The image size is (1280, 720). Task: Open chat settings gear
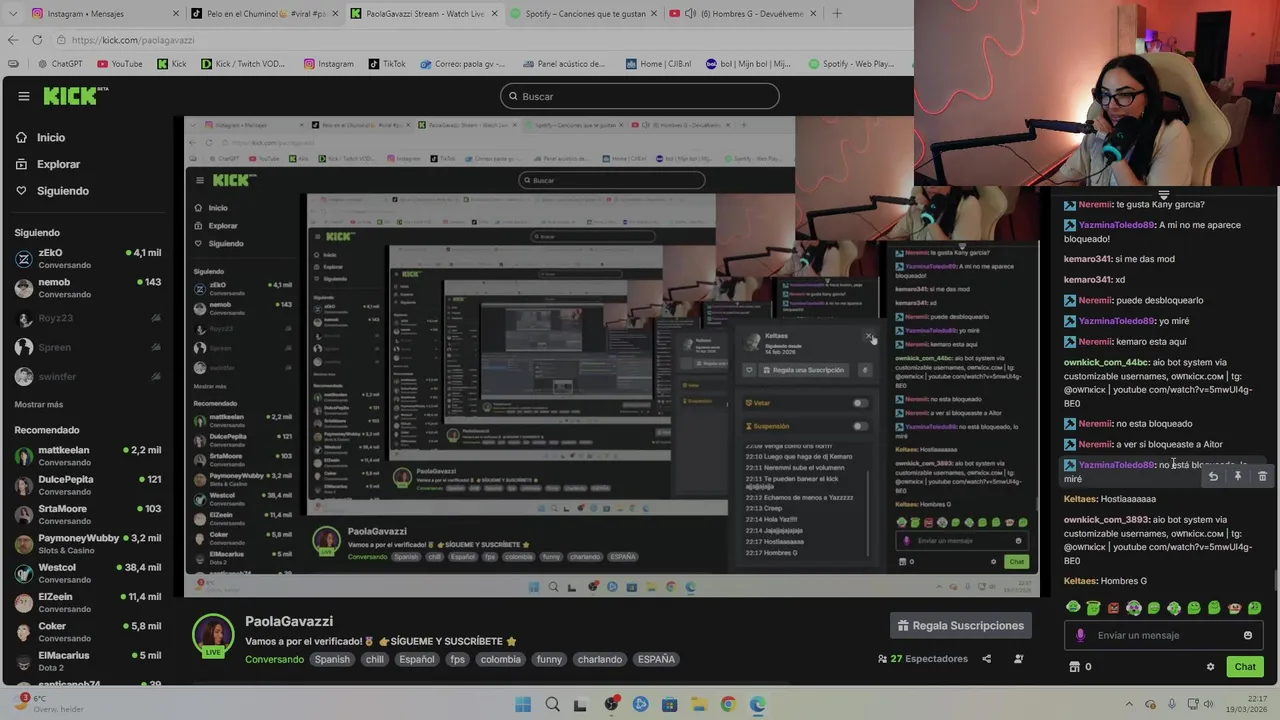1210,667
